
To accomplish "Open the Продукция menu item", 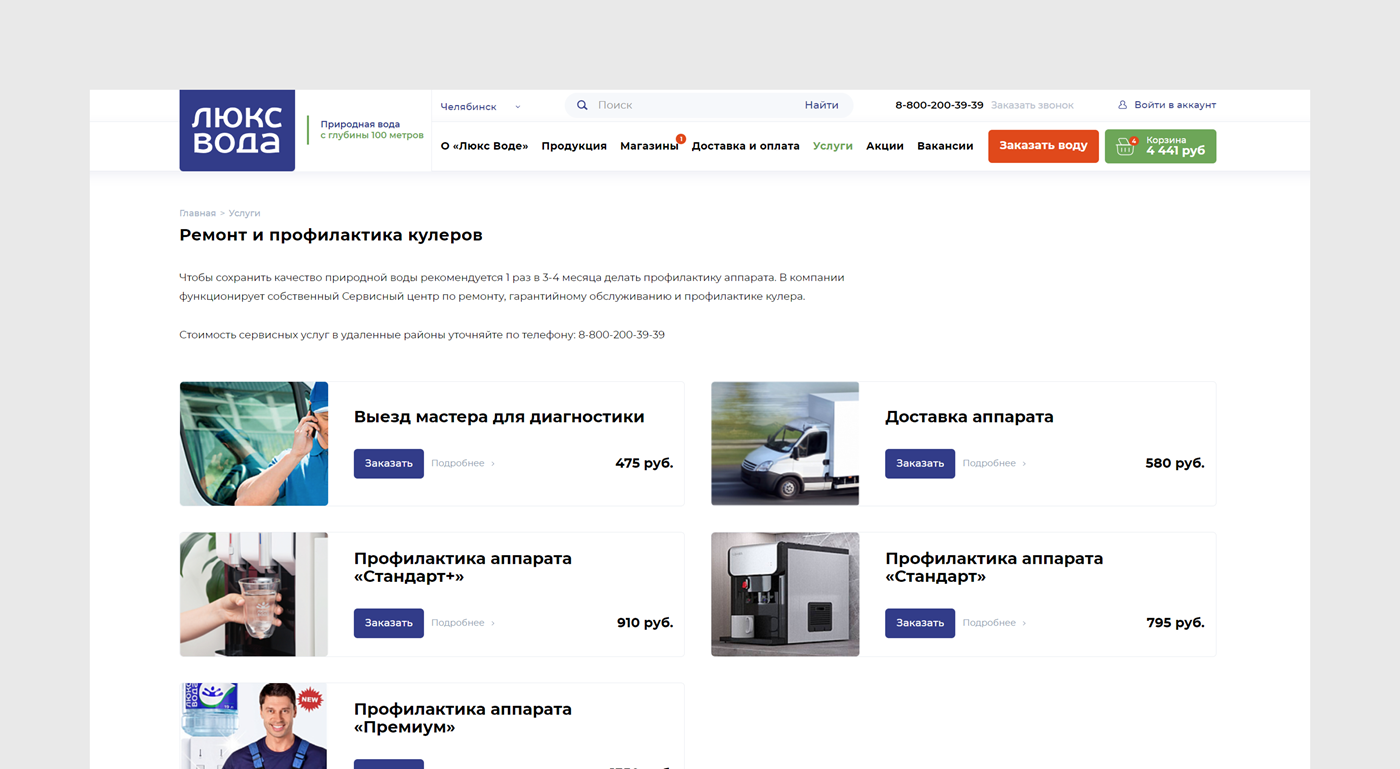I will 574,146.
